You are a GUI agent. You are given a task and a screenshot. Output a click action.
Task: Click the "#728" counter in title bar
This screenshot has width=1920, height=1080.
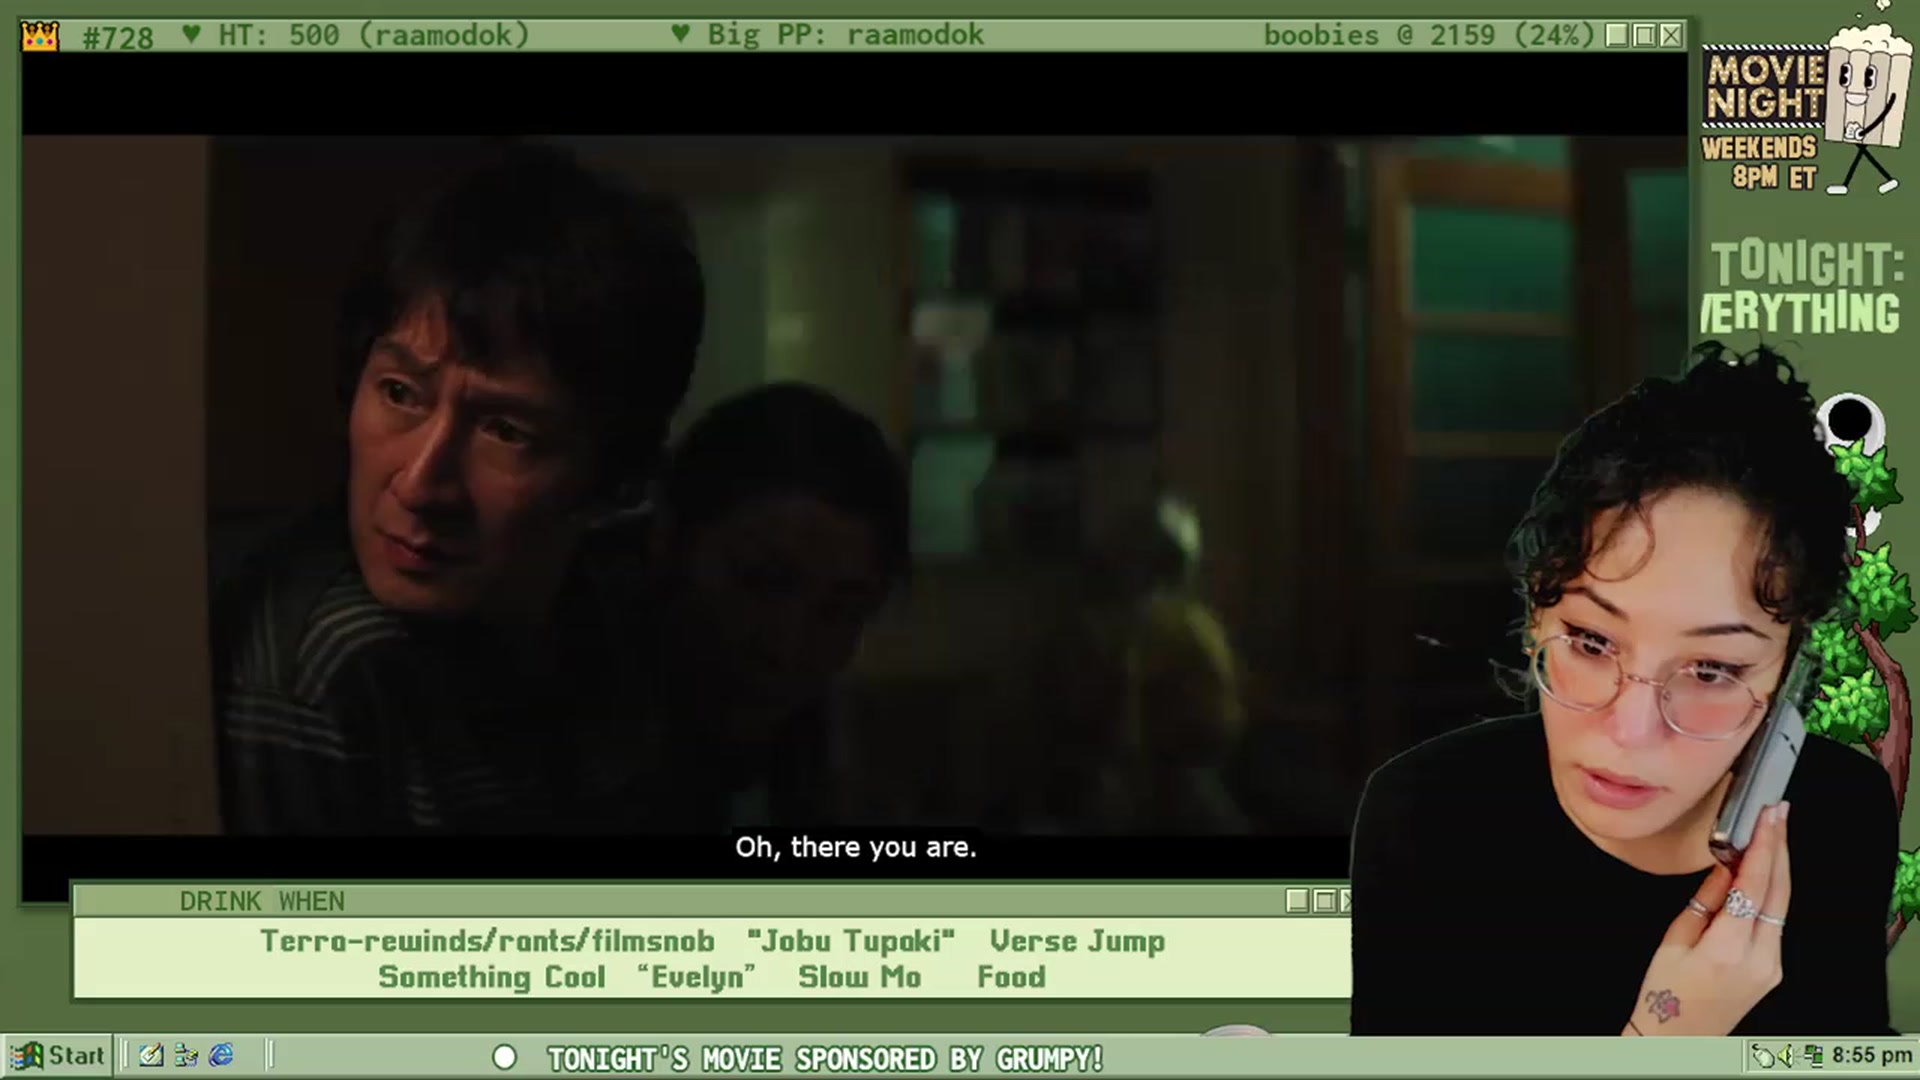pyautogui.click(x=118, y=38)
